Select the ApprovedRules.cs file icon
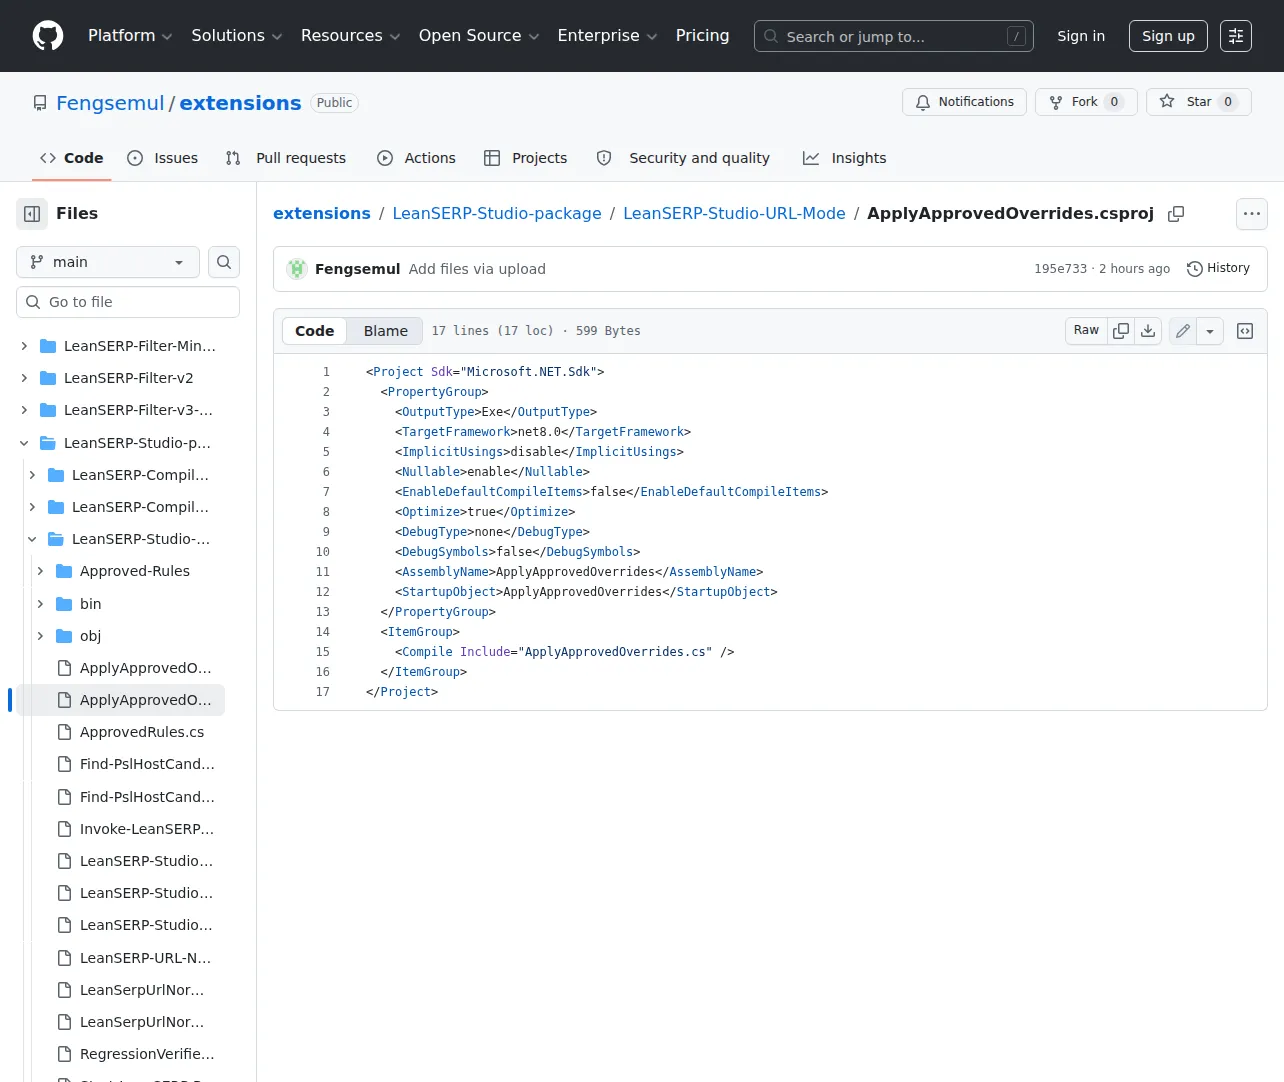Viewport: 1284px width, 1082px height. coord(64,732)
